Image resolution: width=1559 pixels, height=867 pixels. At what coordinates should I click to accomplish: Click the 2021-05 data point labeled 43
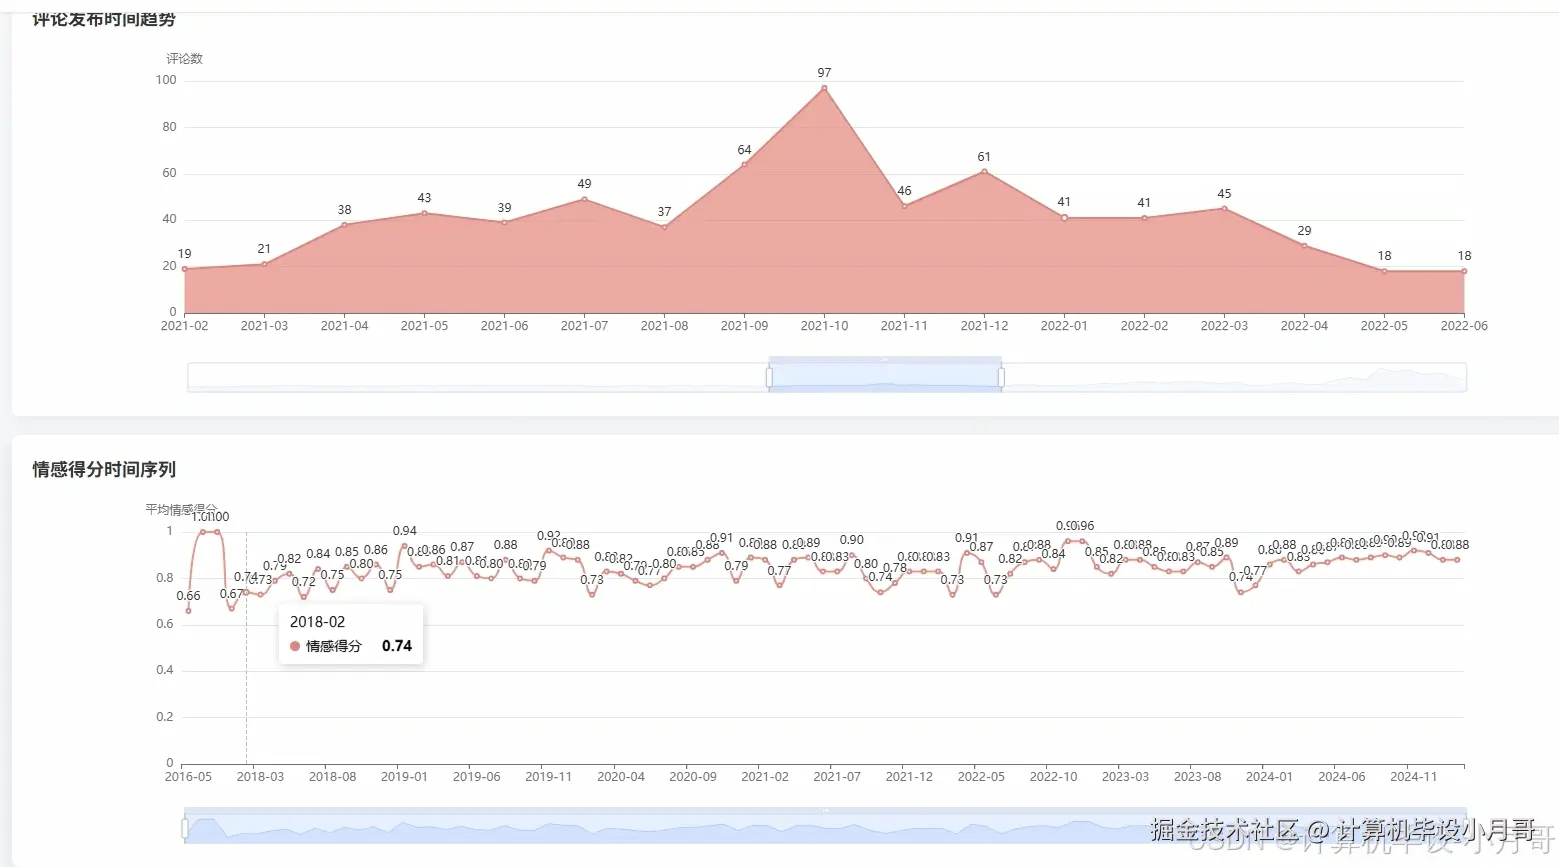click(424, 213)
